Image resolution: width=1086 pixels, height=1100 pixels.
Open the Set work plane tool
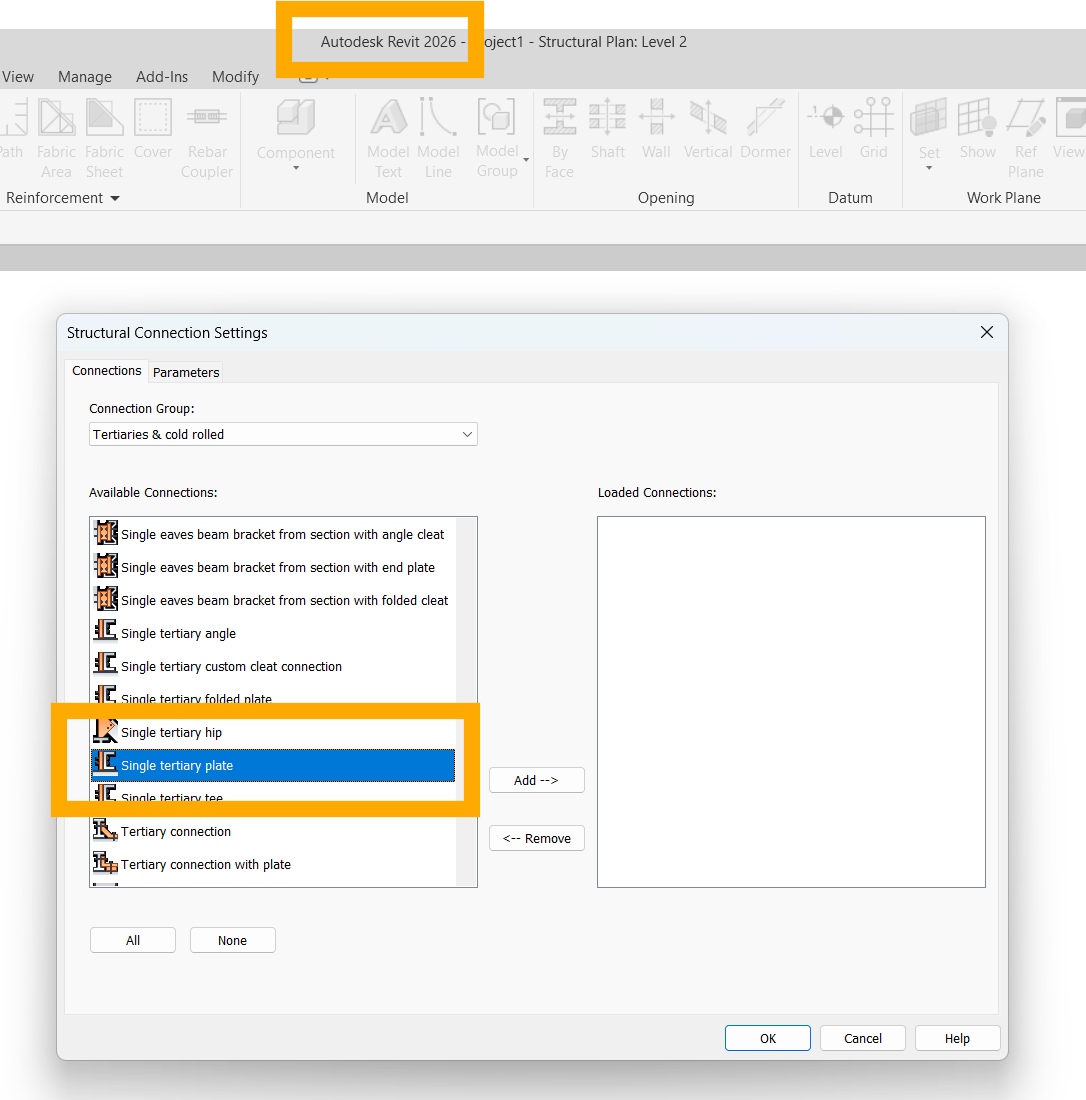929,135
